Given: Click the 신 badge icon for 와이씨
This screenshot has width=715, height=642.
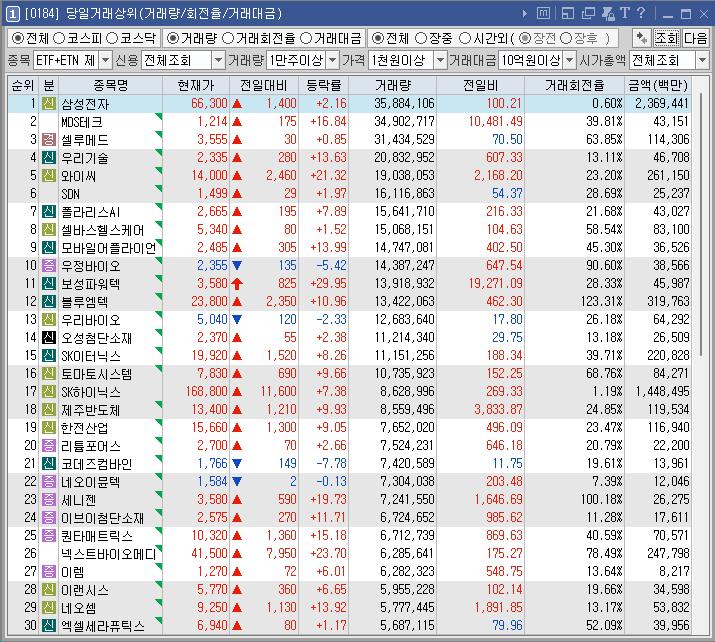Looking at the screenshot, I should [49, 176].
